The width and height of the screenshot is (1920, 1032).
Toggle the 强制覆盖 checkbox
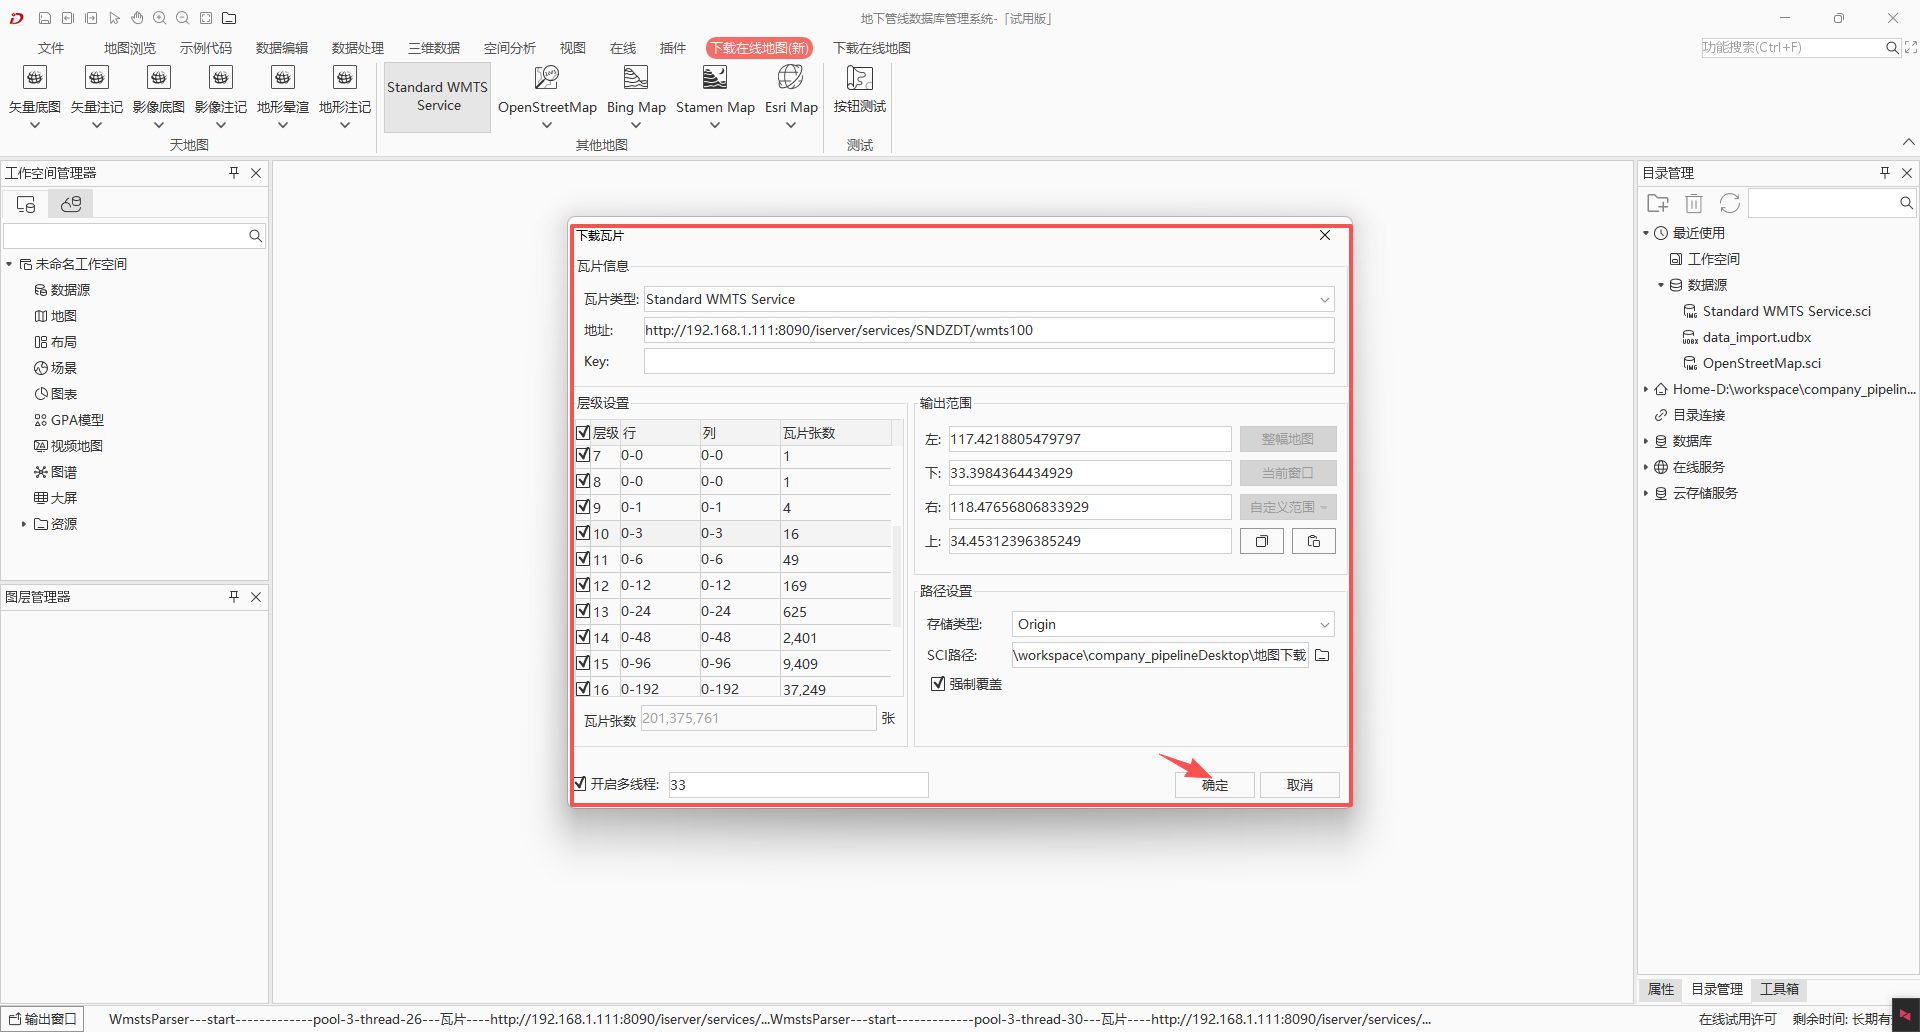pos(938,684)
